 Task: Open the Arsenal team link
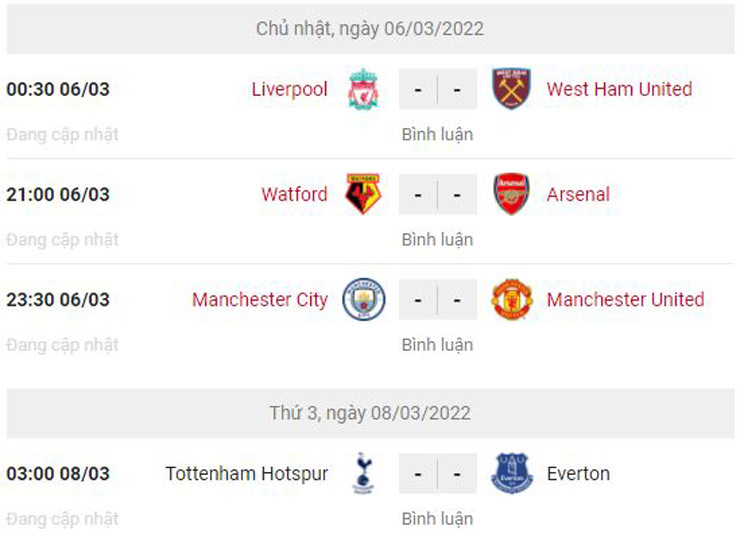click(x=578, y=194)
